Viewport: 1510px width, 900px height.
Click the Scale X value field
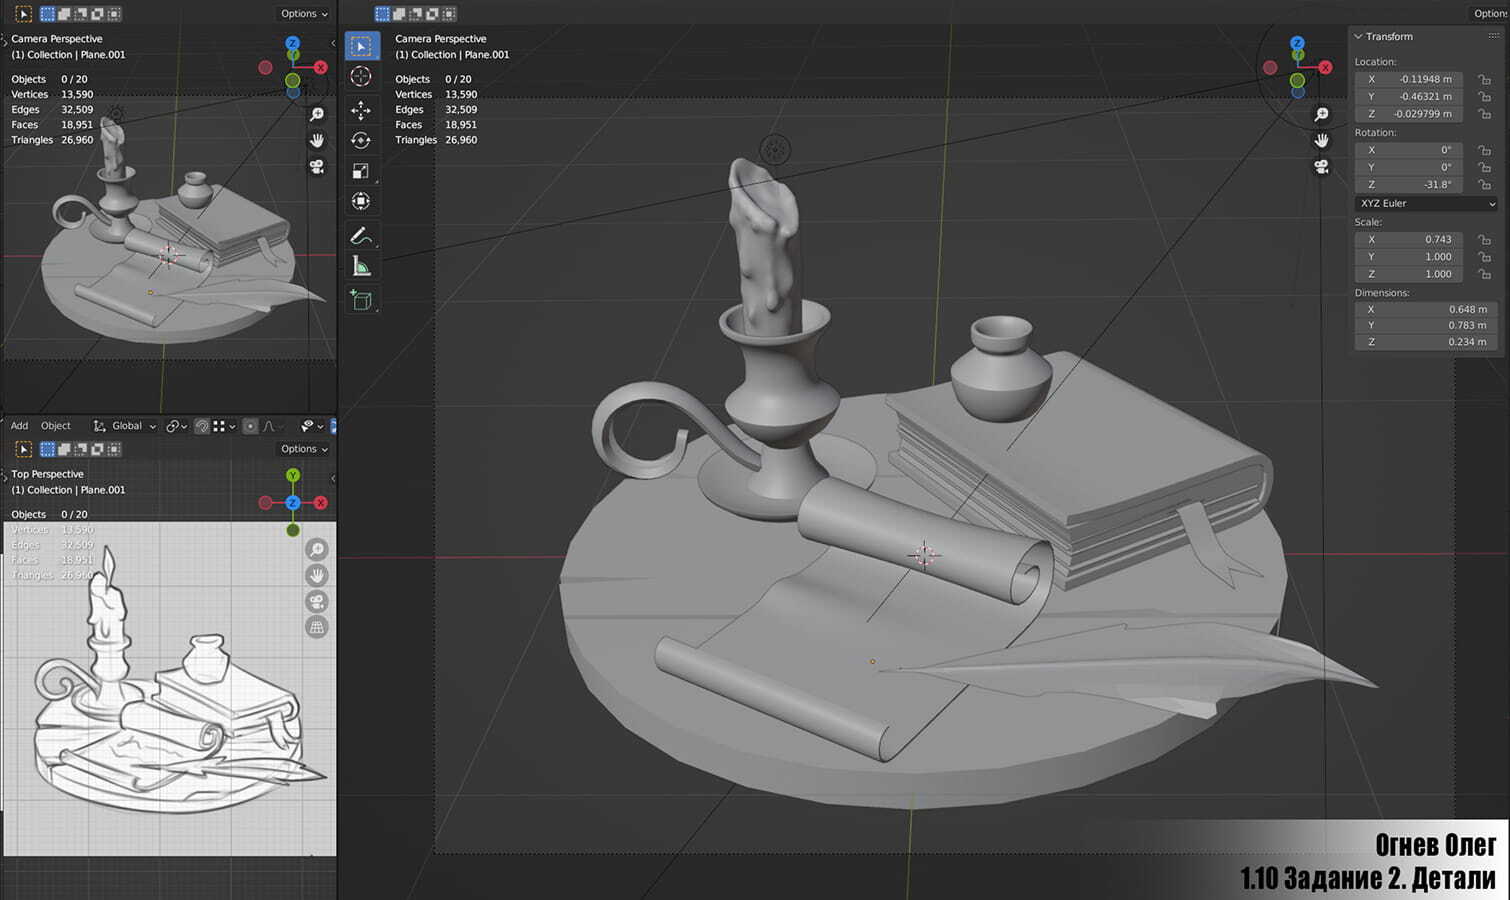point(1410,239)
